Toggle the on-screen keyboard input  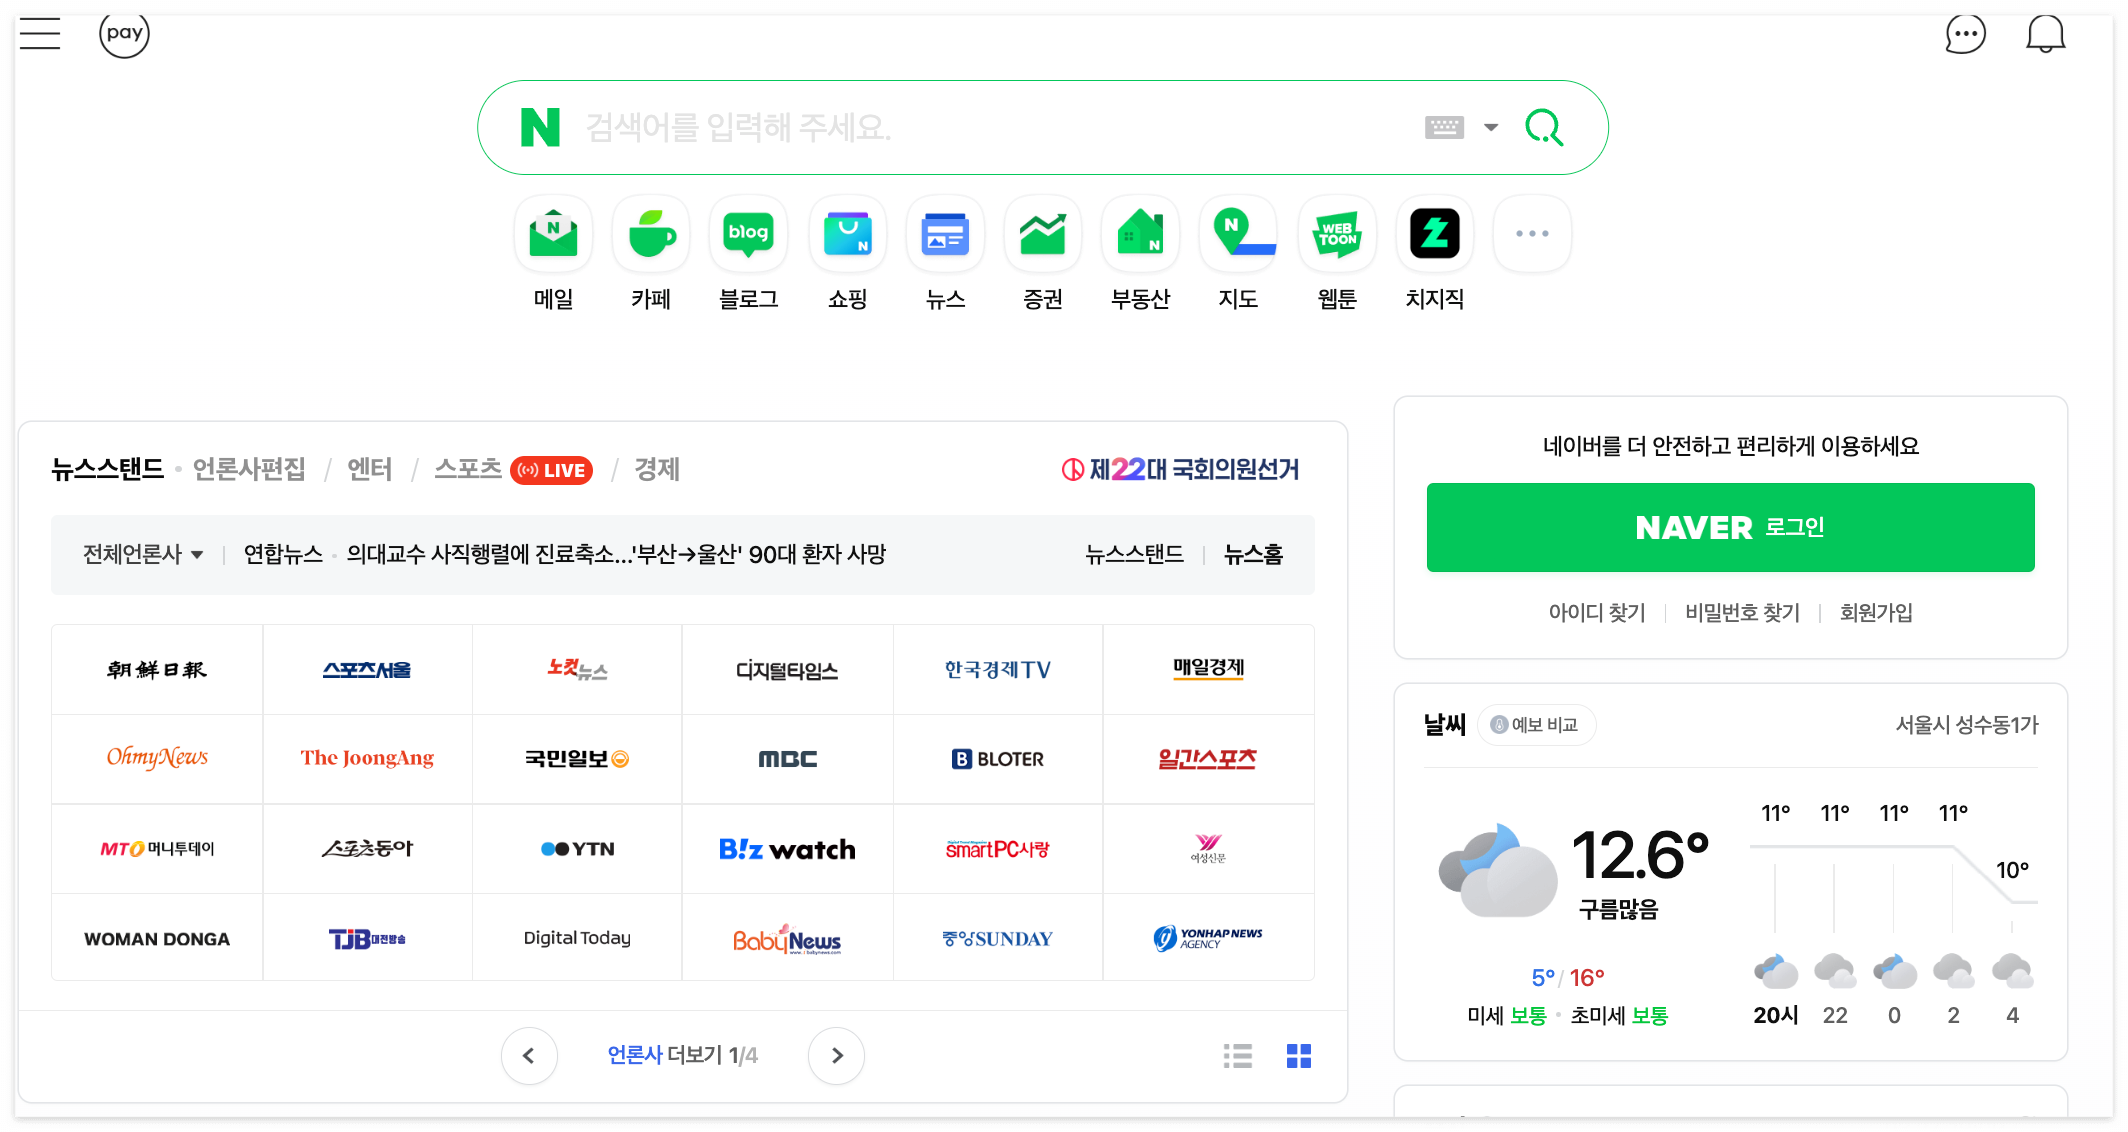(x=1444, y=127)
